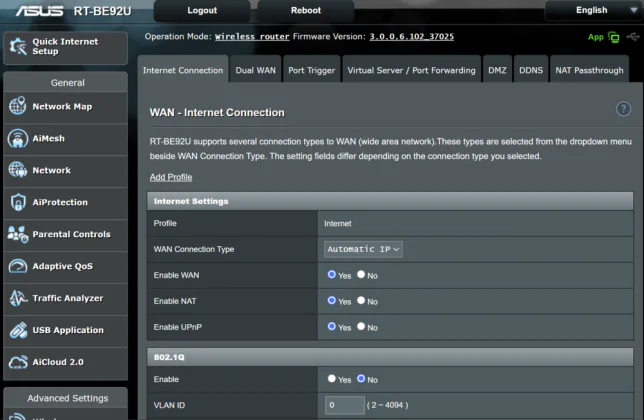Click the Adaptive QoS gauge icon
Viewport: 644px width, 420px height.
tap(18, 266)
